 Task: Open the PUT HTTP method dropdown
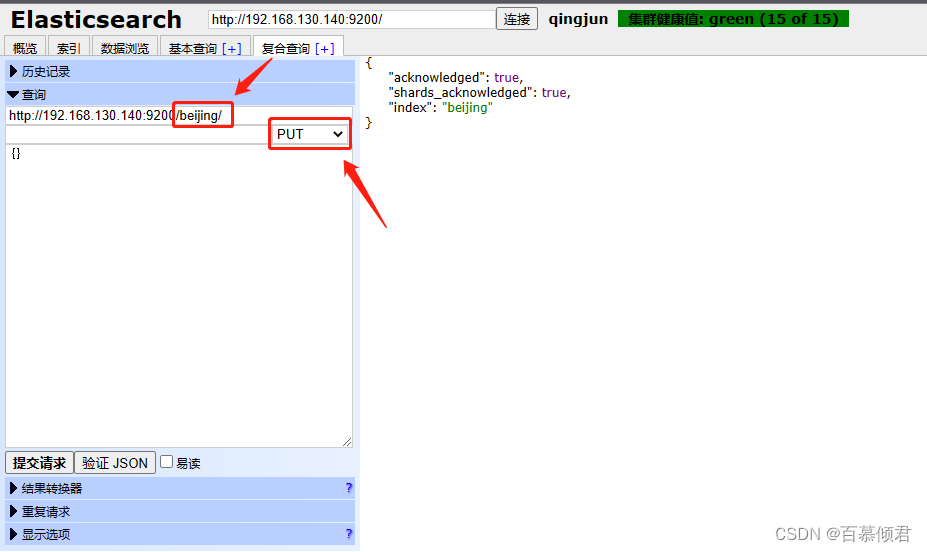point(310,134)
